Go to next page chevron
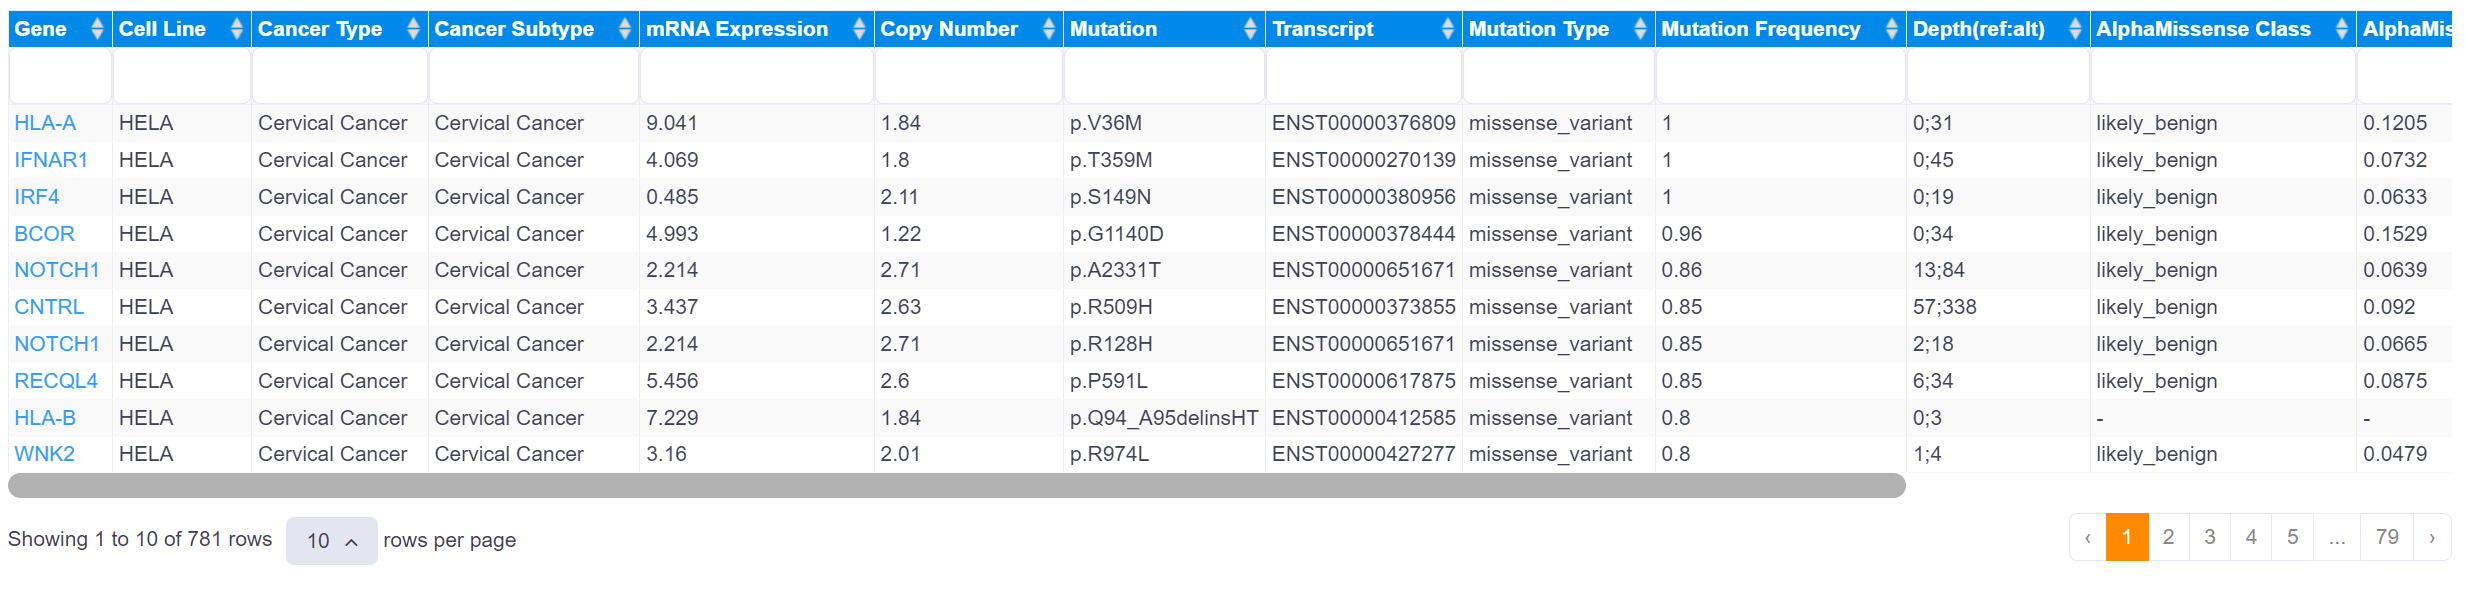Viewport: 2466px width, 589px height. pos(2432,538)
